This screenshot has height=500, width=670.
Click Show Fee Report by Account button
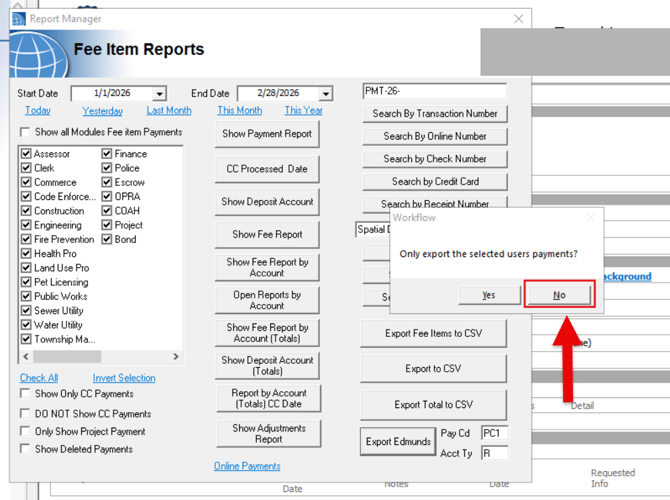click(x=267, y=268)
